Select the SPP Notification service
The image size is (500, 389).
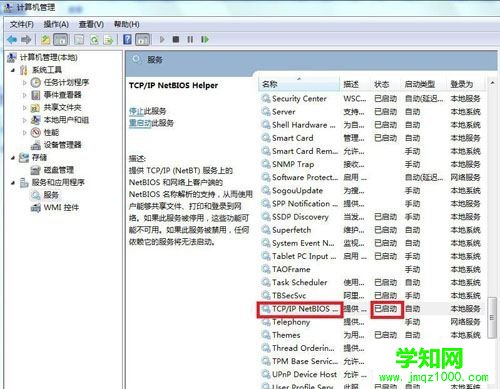click(371, 204)
